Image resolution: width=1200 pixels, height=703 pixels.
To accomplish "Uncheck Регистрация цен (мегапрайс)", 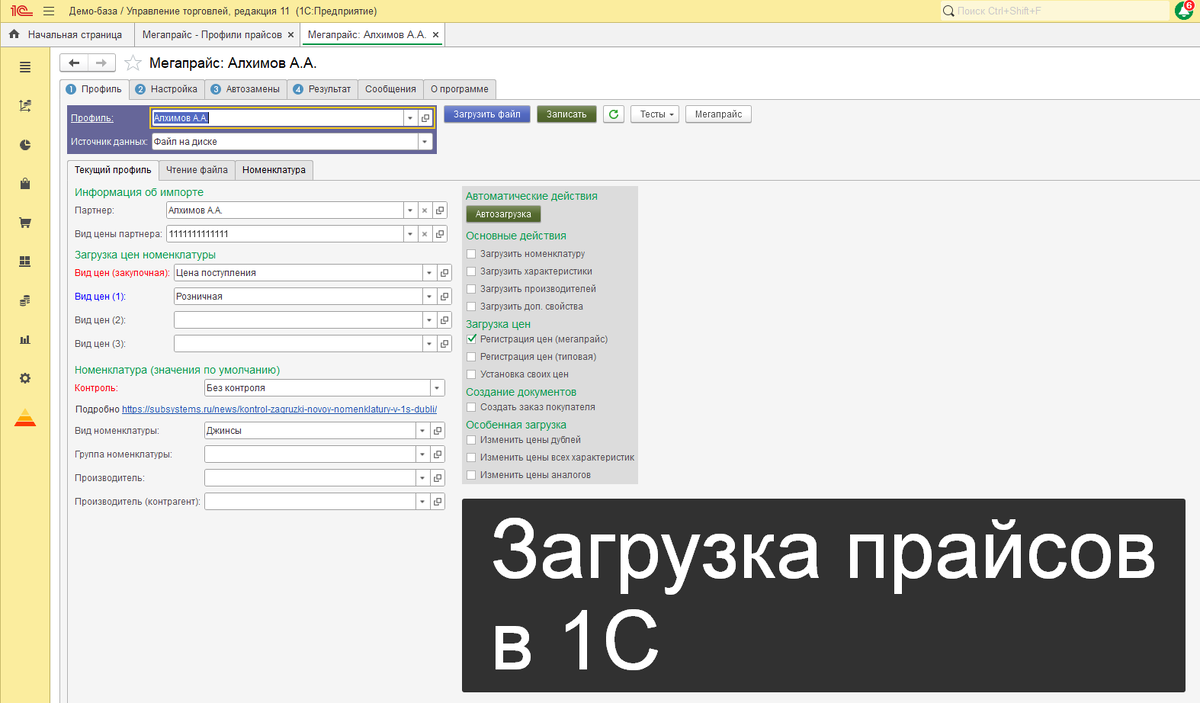I will pyautogui.click(x=472, y=339).
